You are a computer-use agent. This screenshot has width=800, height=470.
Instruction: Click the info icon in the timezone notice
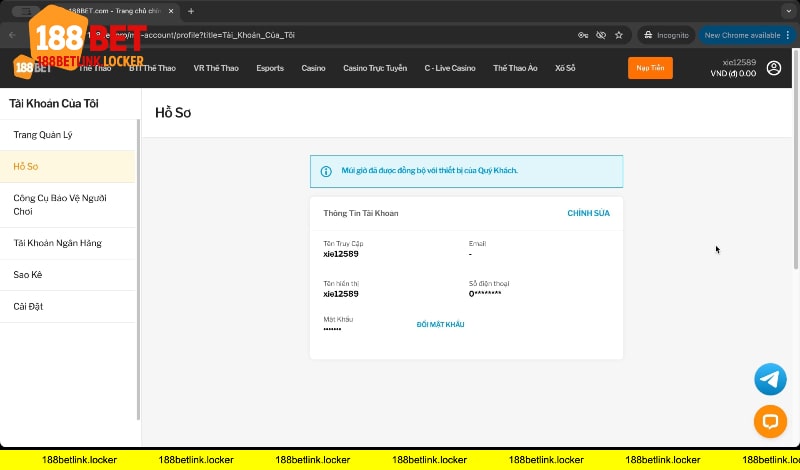coord(325,171)
